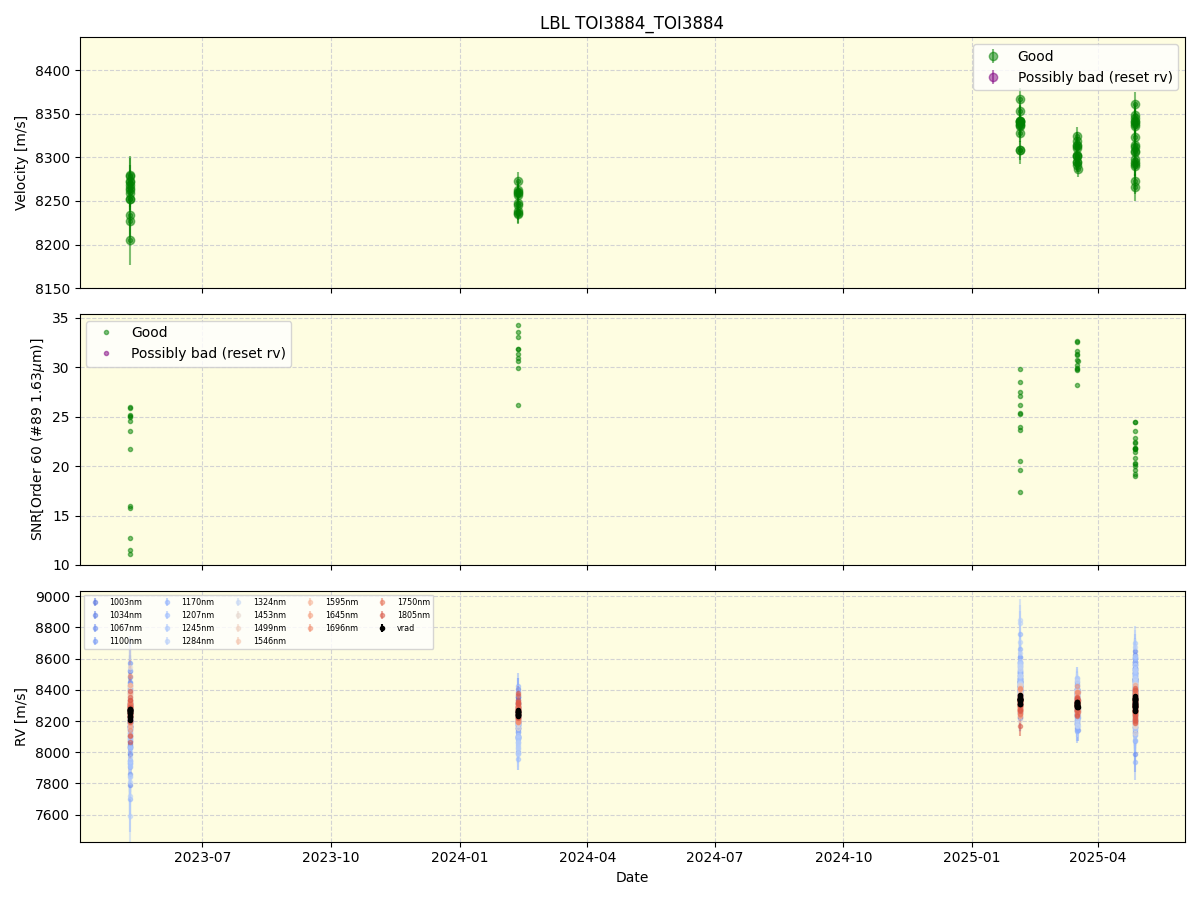Click the 1245nm legend entry

197,628
